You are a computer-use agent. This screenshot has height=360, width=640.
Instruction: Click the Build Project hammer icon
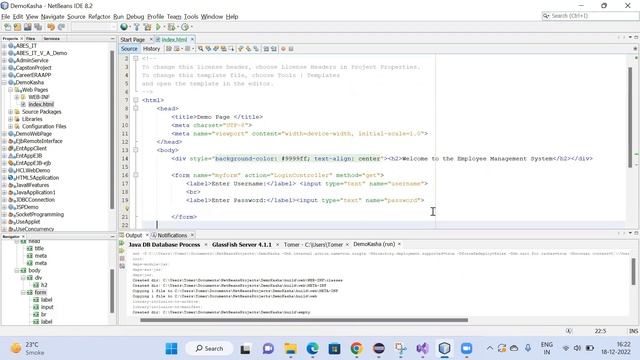coord(136,27)
